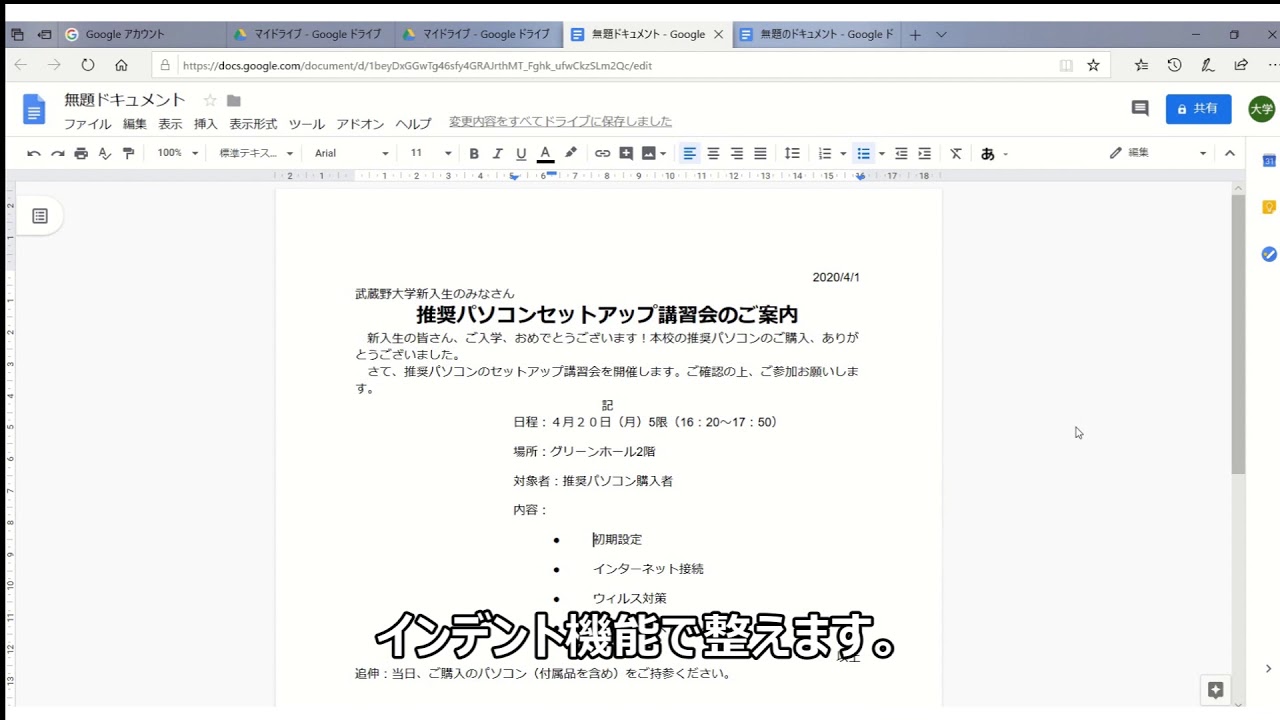The height and width of the screenshot is (720, 1280).
Task: Open the 100% zoom dropdown
Action: [x=178, y=153]
